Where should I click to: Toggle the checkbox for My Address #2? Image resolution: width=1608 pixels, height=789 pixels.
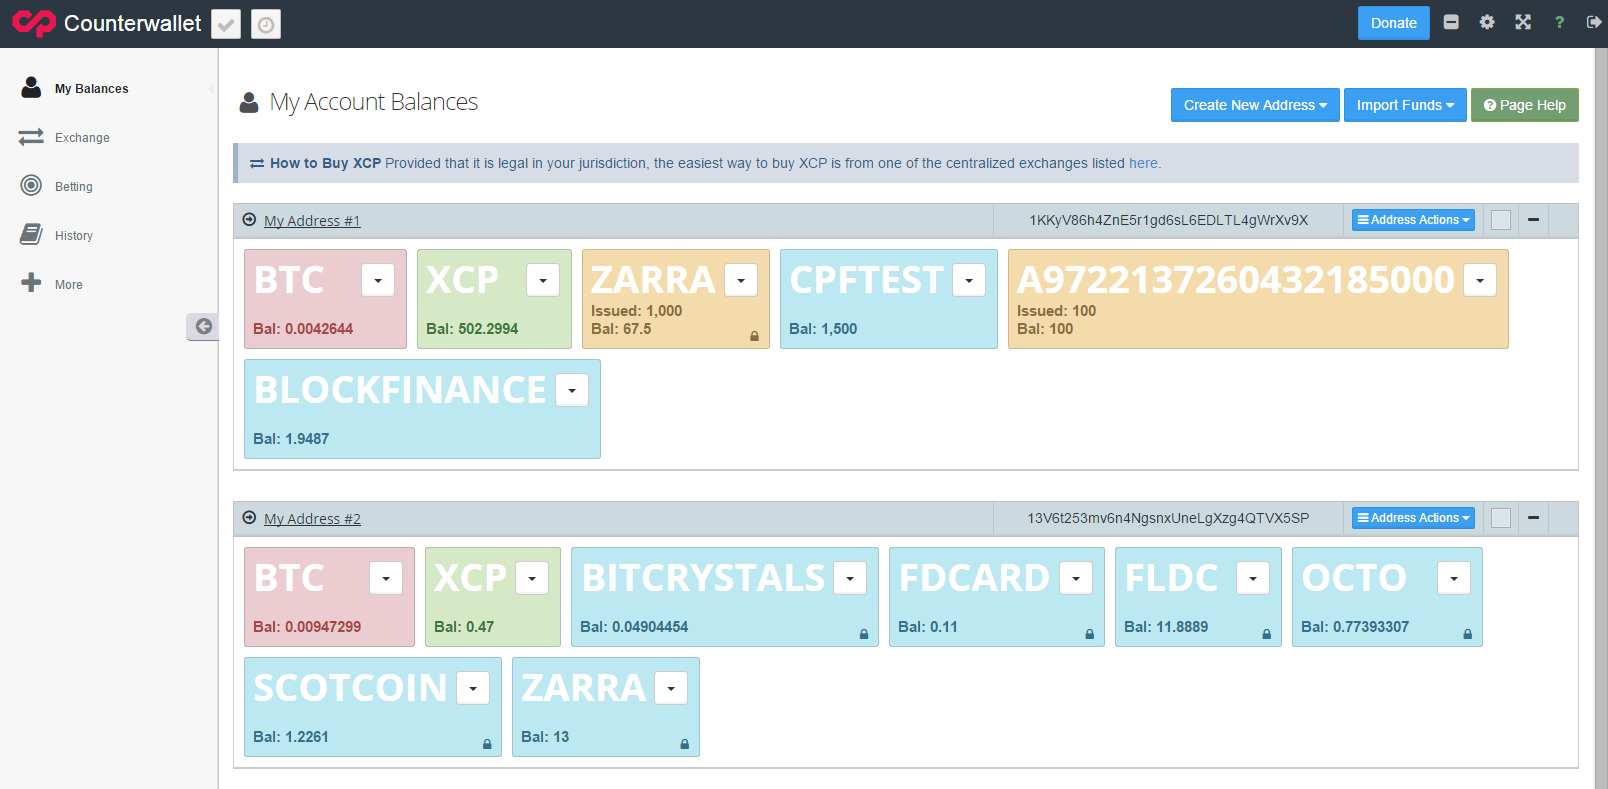point(1501,518)
